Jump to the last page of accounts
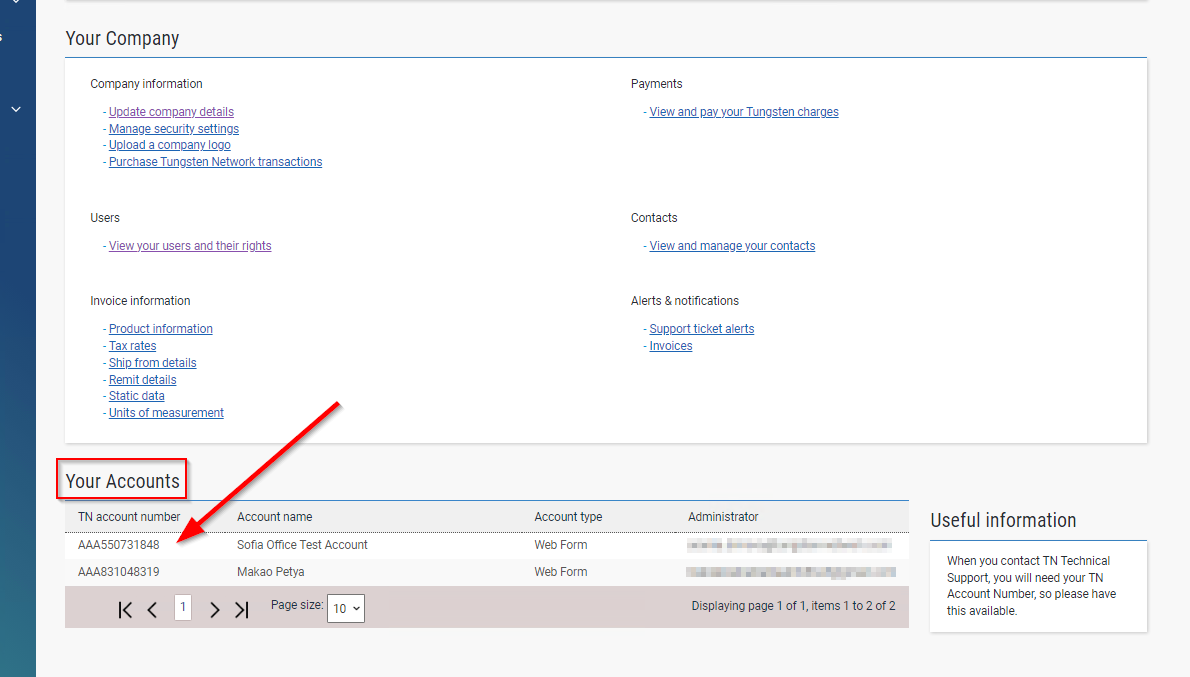Viewport: 1190px width, 677px height. (x=241, y=608)
